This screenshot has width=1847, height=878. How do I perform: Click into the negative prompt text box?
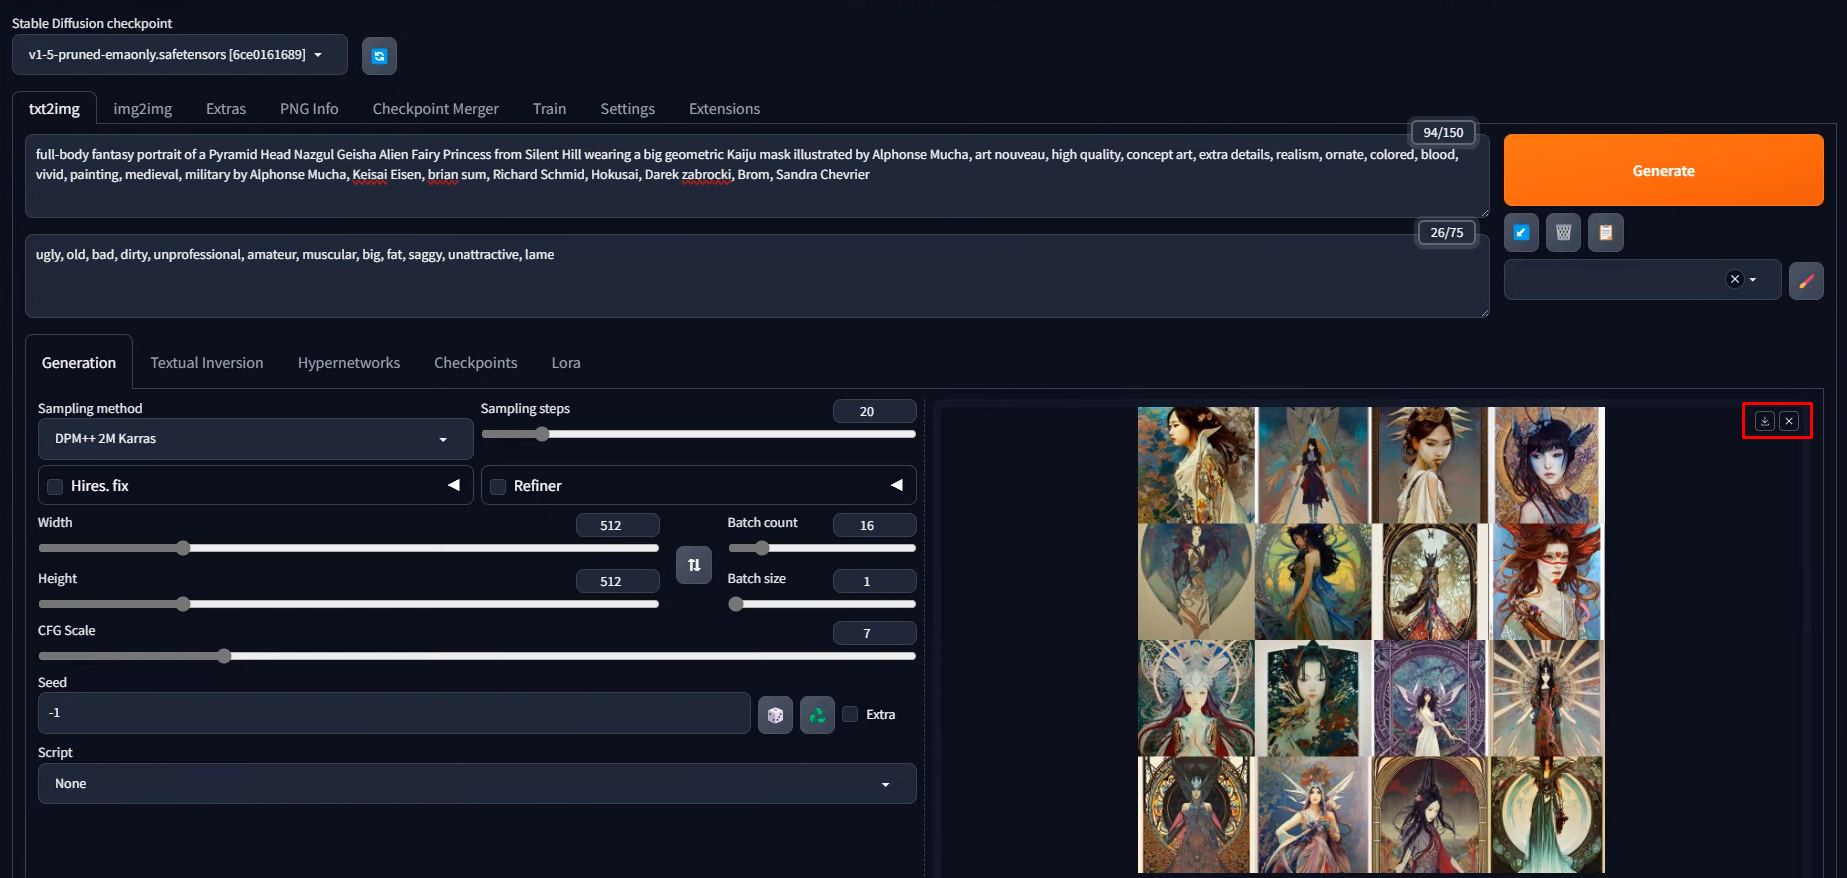757,276
